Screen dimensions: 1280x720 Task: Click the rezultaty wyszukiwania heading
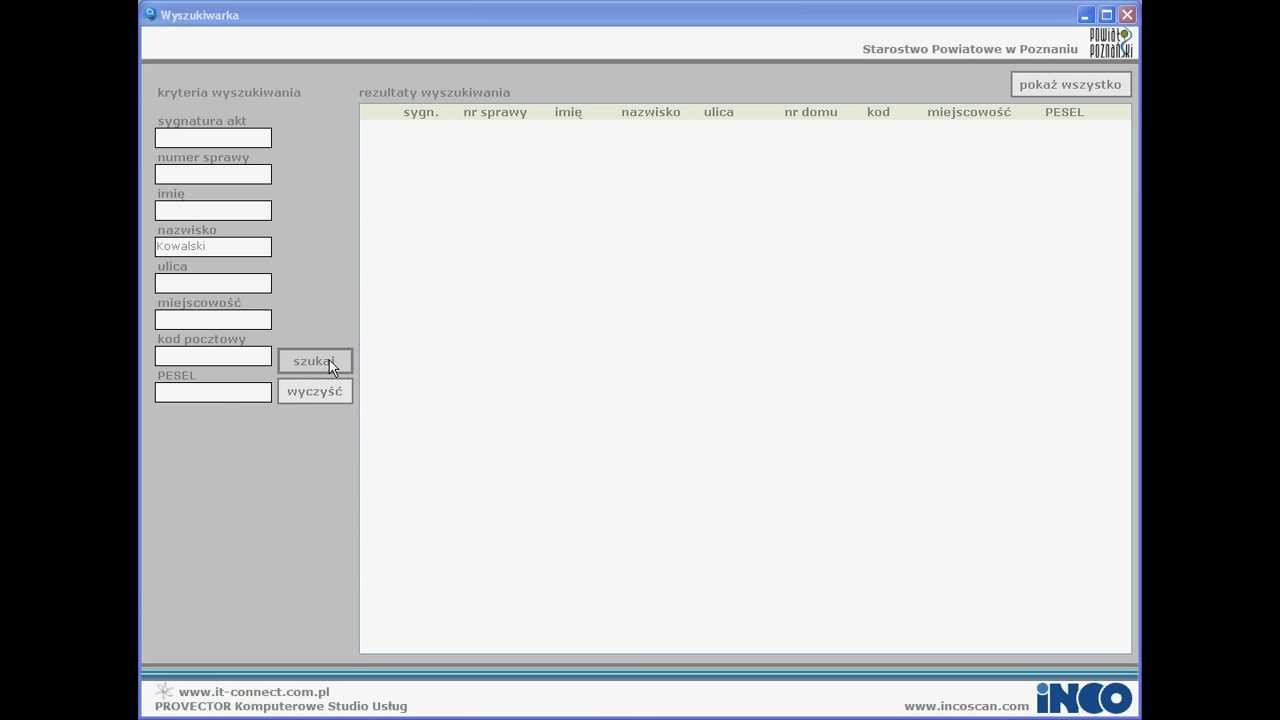tap(434, 92)
